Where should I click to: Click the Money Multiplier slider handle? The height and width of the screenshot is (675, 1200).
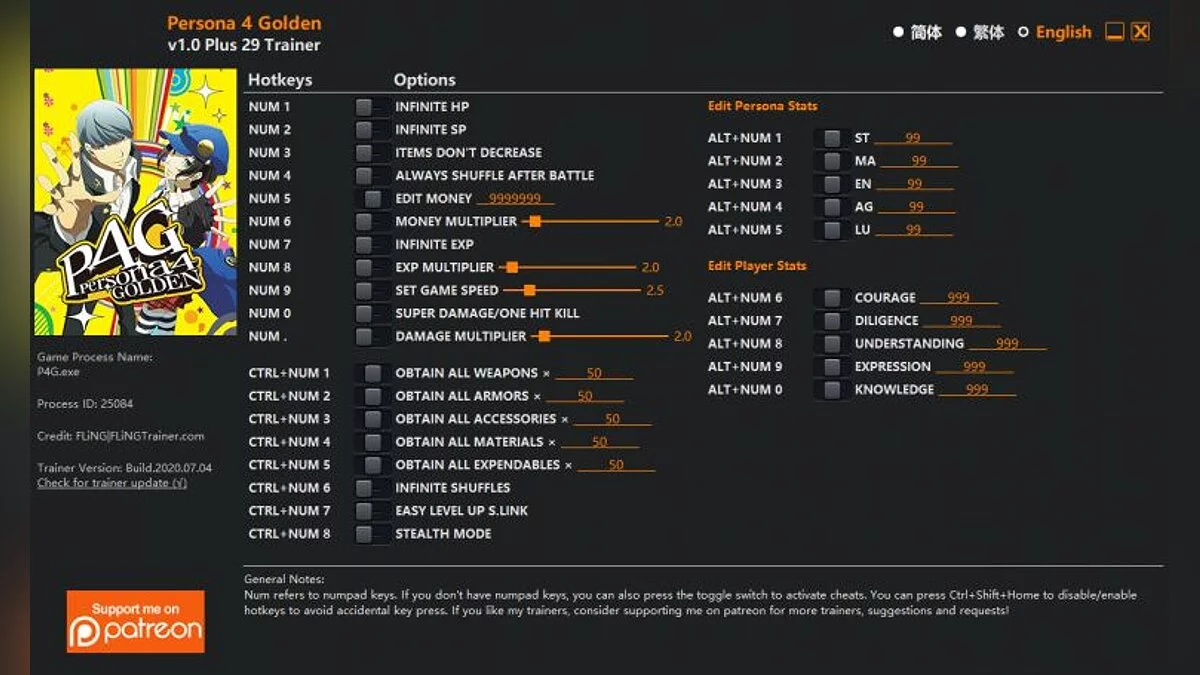535,221
